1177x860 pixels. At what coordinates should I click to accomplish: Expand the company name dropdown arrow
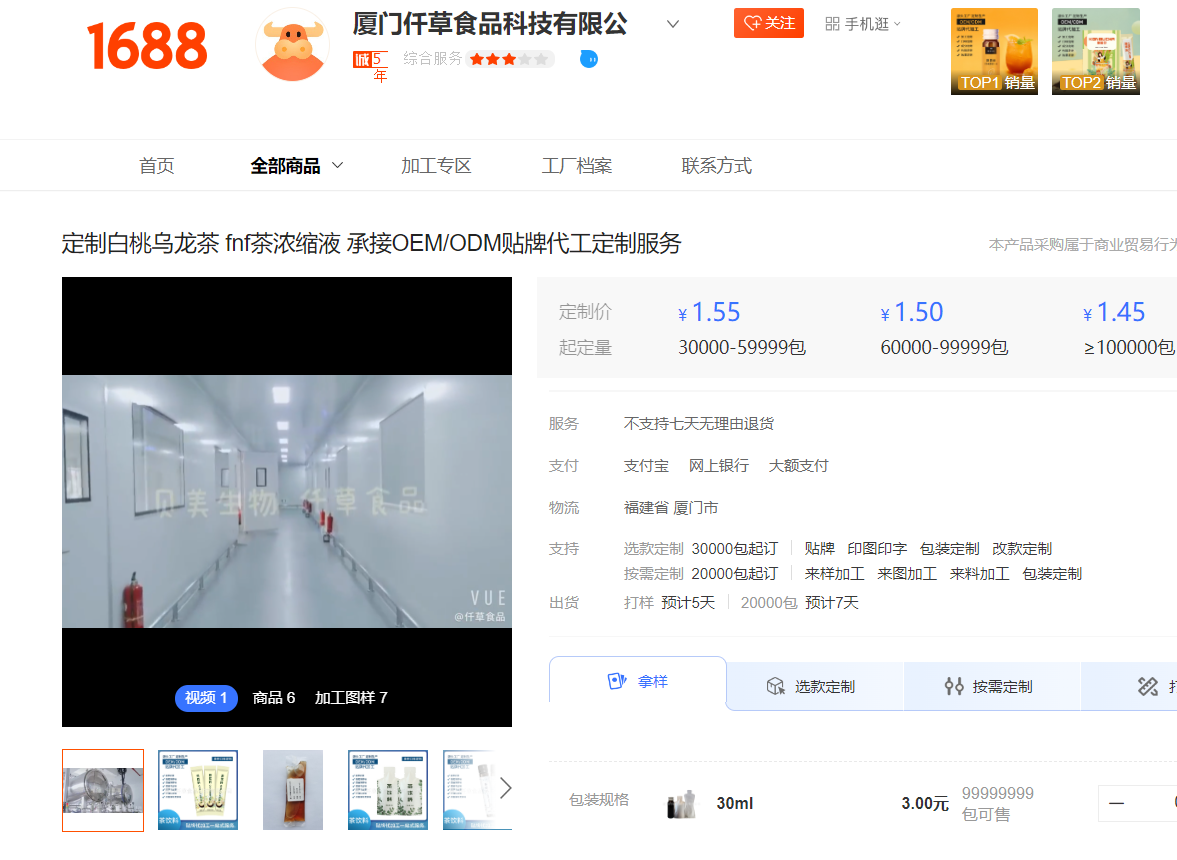coord(673,24)
